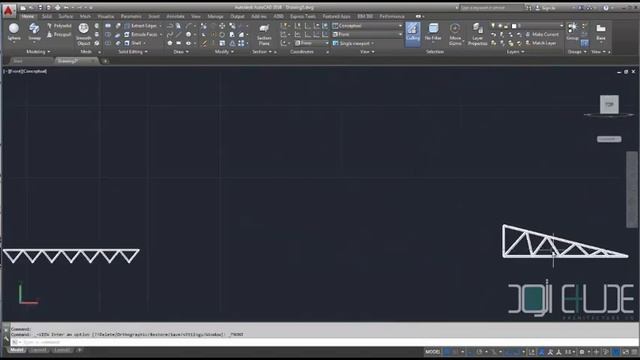Open the AutoCAD application menu logo
Image resolution: width=640 pixels, height=360 pixels.
click(x=8, y=10)
